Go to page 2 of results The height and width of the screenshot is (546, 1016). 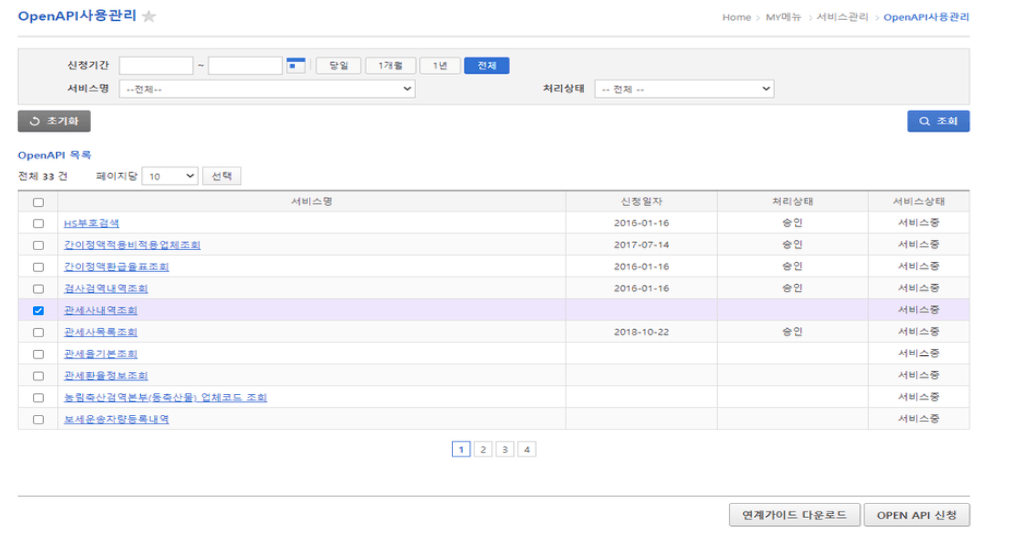tap(483, 450)
